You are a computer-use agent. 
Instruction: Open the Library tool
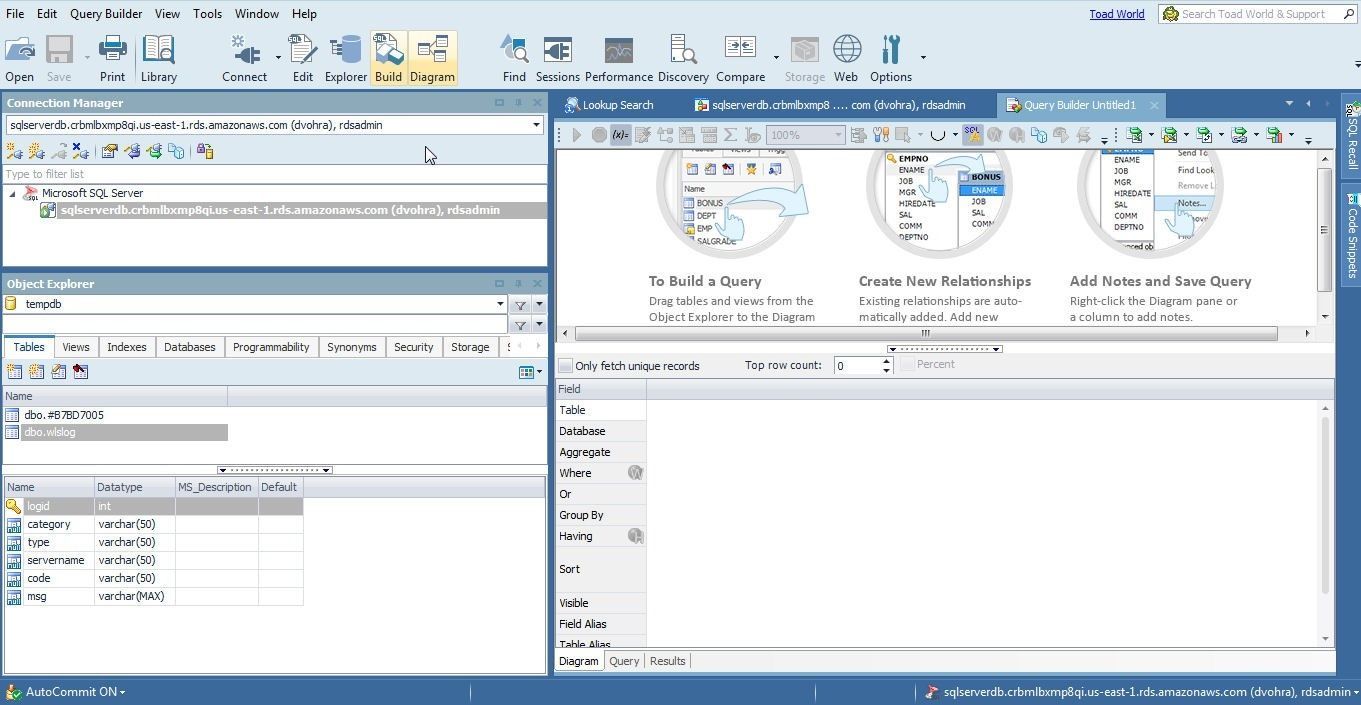159,59
